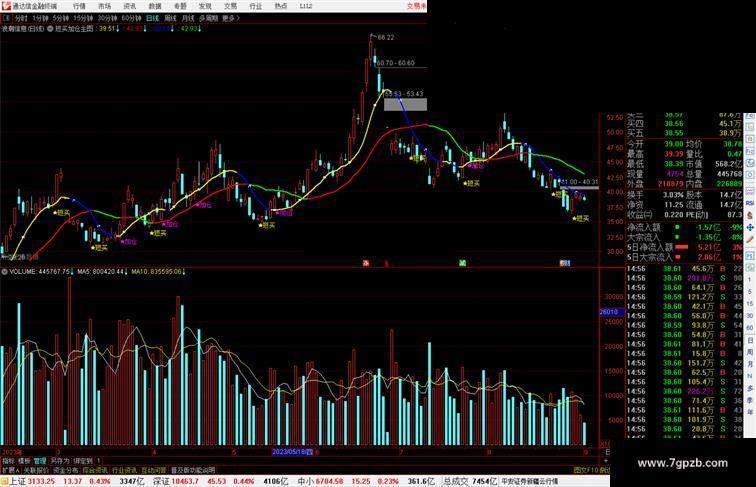Click the yellow icon before 上证 in status bar
756x487 pixels.
click(x=4, y=481)
